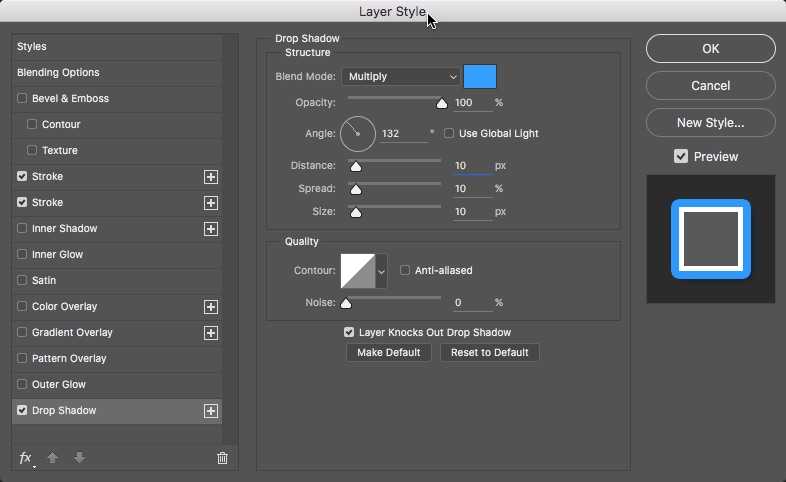Select Outer Glow settings row
The height and width of the screenshot is (482, 786).
117,384
